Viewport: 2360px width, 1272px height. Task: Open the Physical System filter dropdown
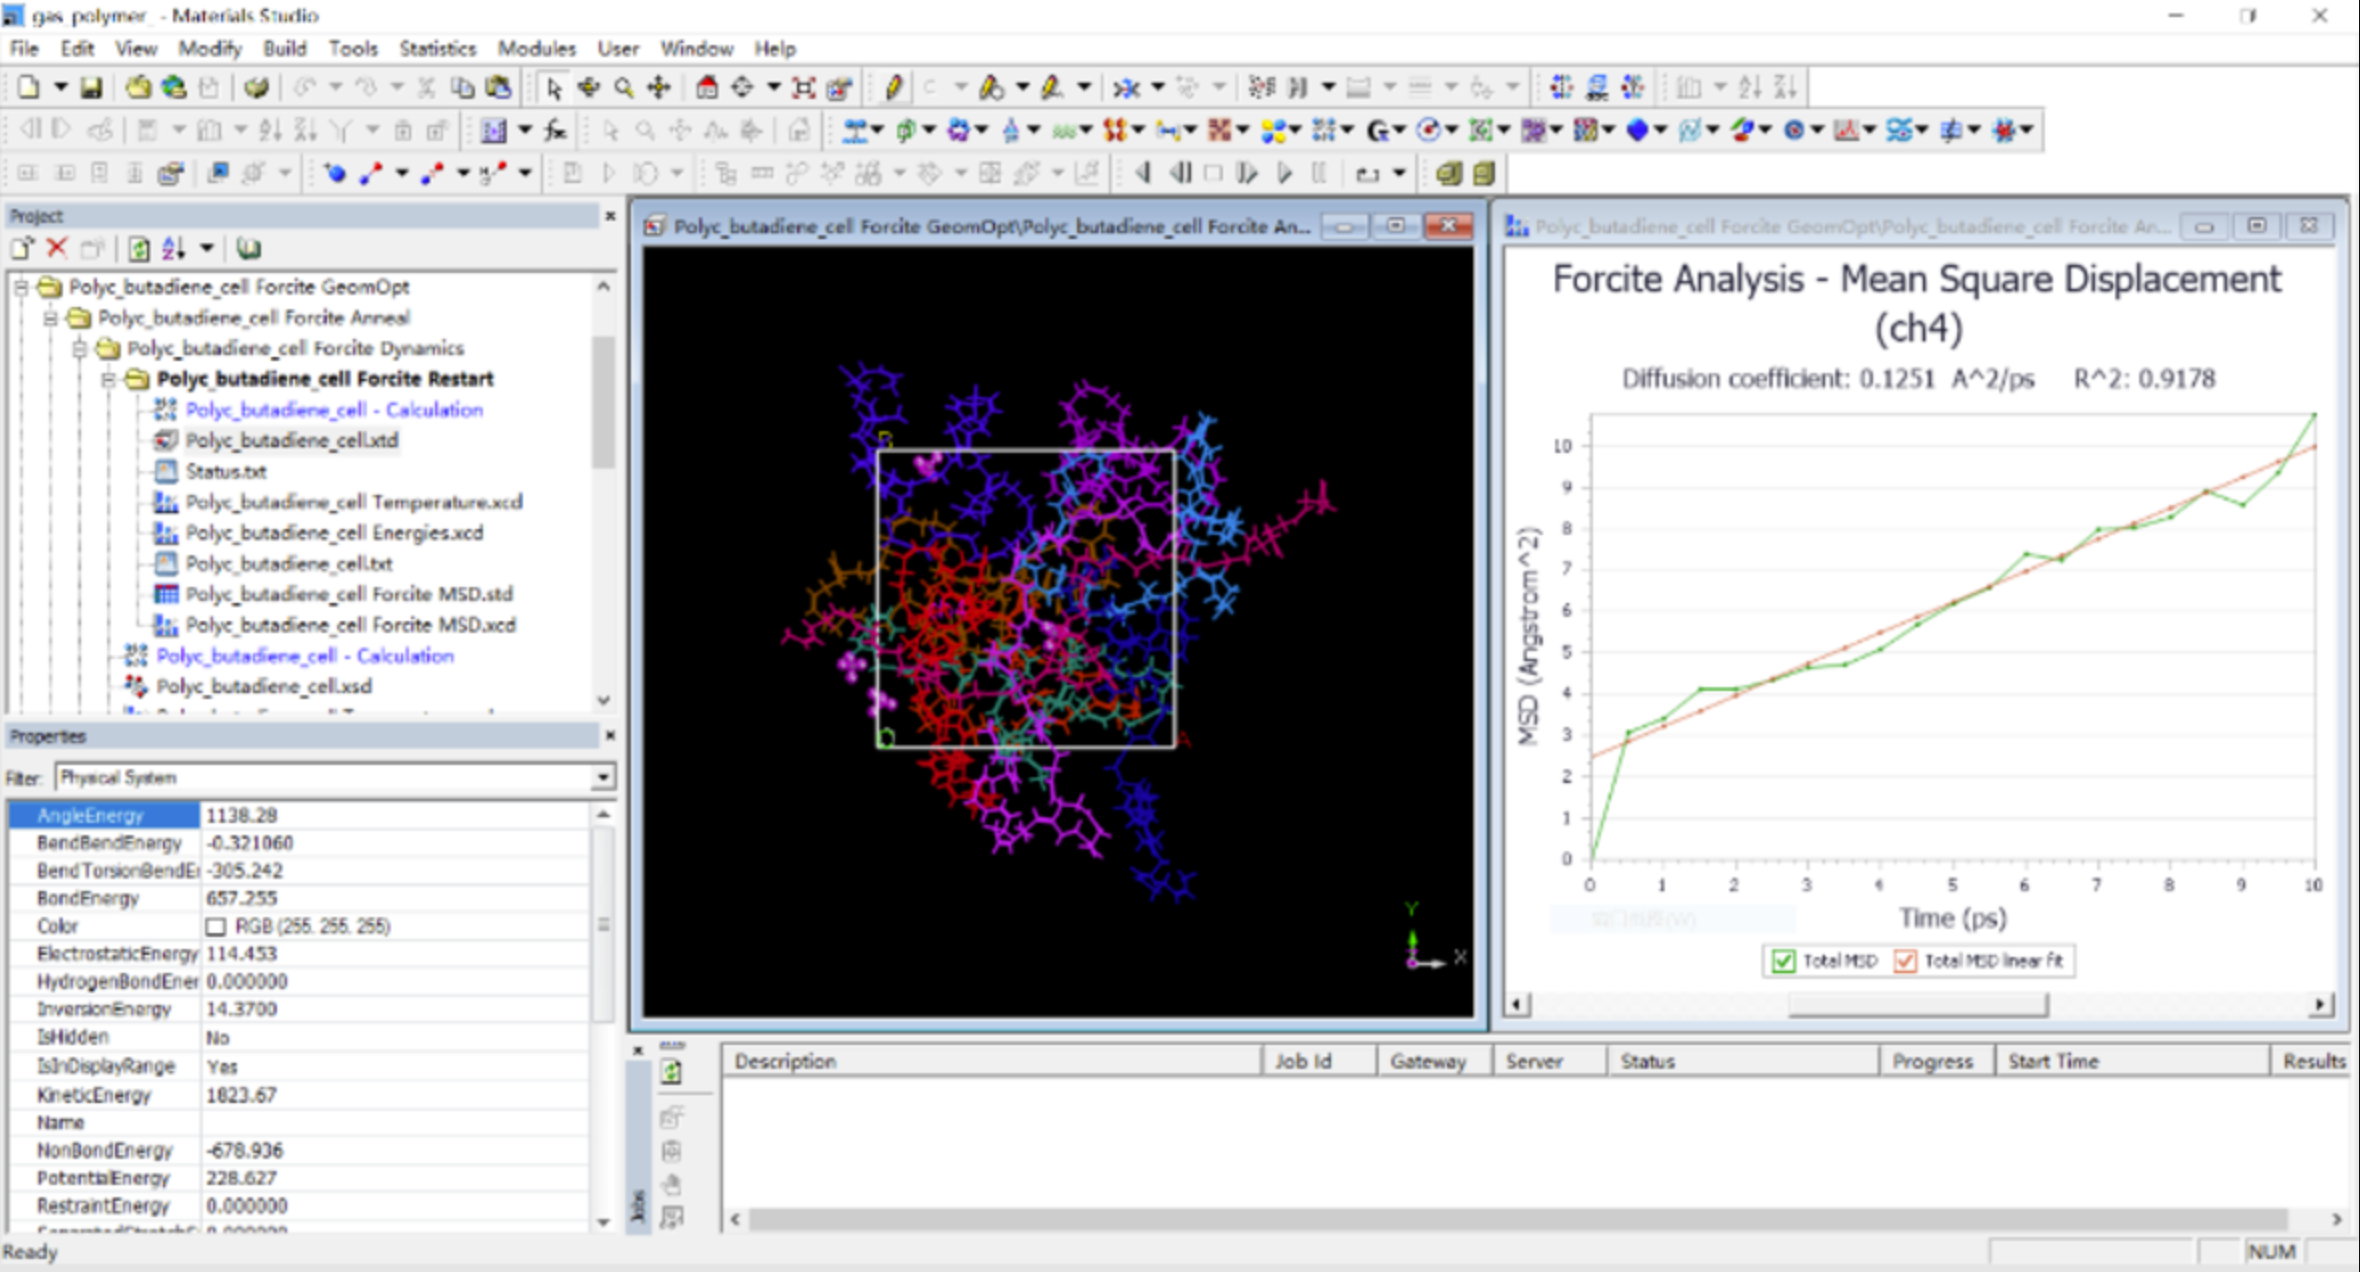pos(603,777)
